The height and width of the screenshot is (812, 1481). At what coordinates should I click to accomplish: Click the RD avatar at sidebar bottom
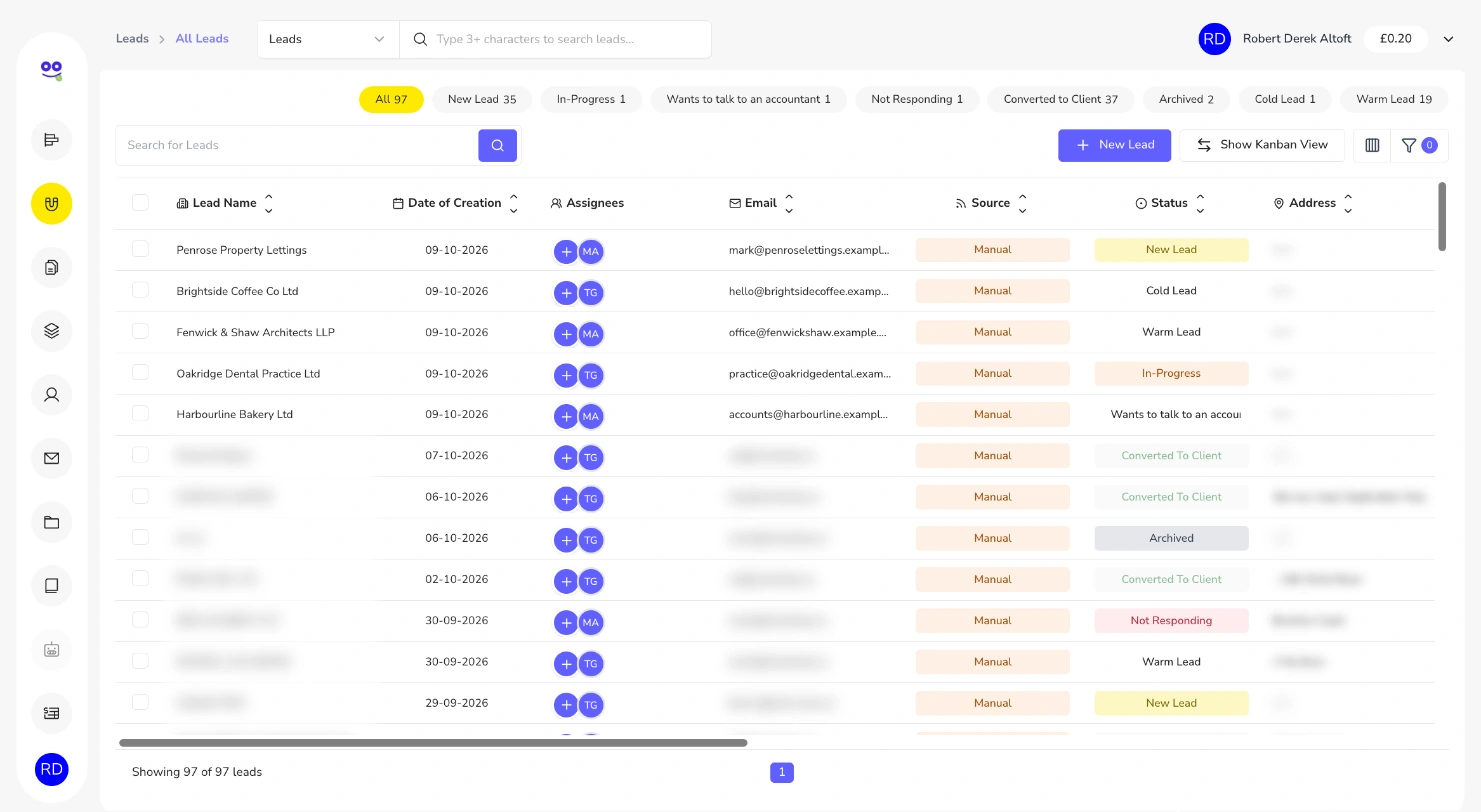coord(52,769)
